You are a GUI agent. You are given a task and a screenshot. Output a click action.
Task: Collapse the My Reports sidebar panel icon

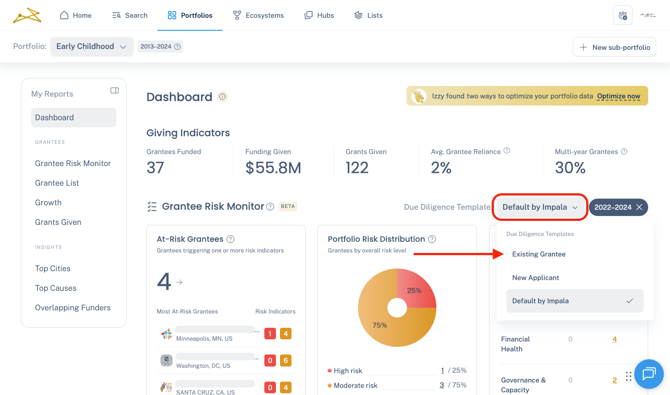tap(115, 91)
